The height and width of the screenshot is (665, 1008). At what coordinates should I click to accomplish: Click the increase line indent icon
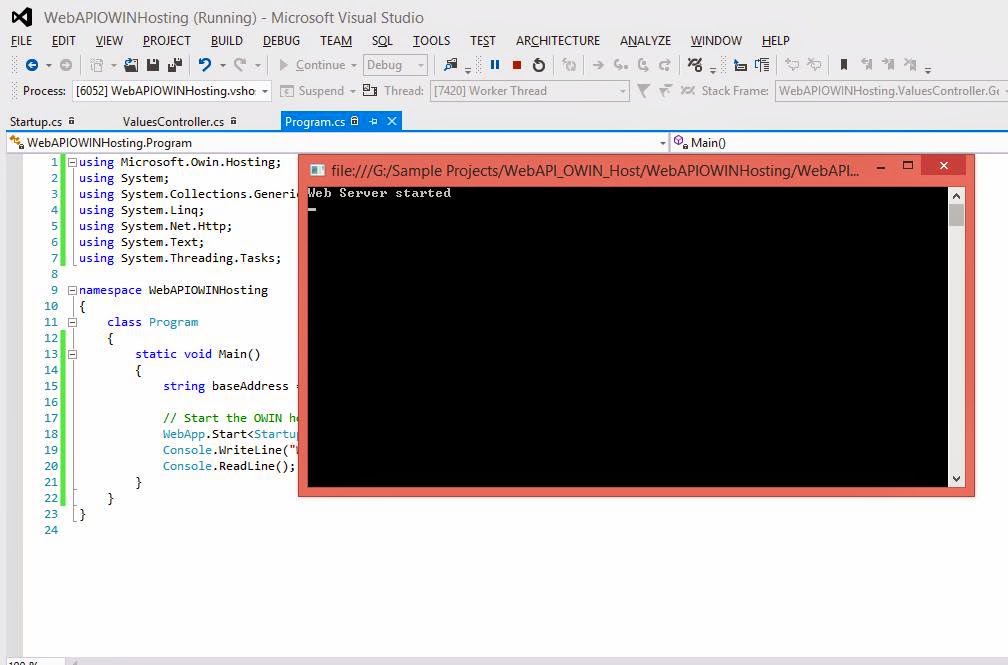click(x=762, y=65)
